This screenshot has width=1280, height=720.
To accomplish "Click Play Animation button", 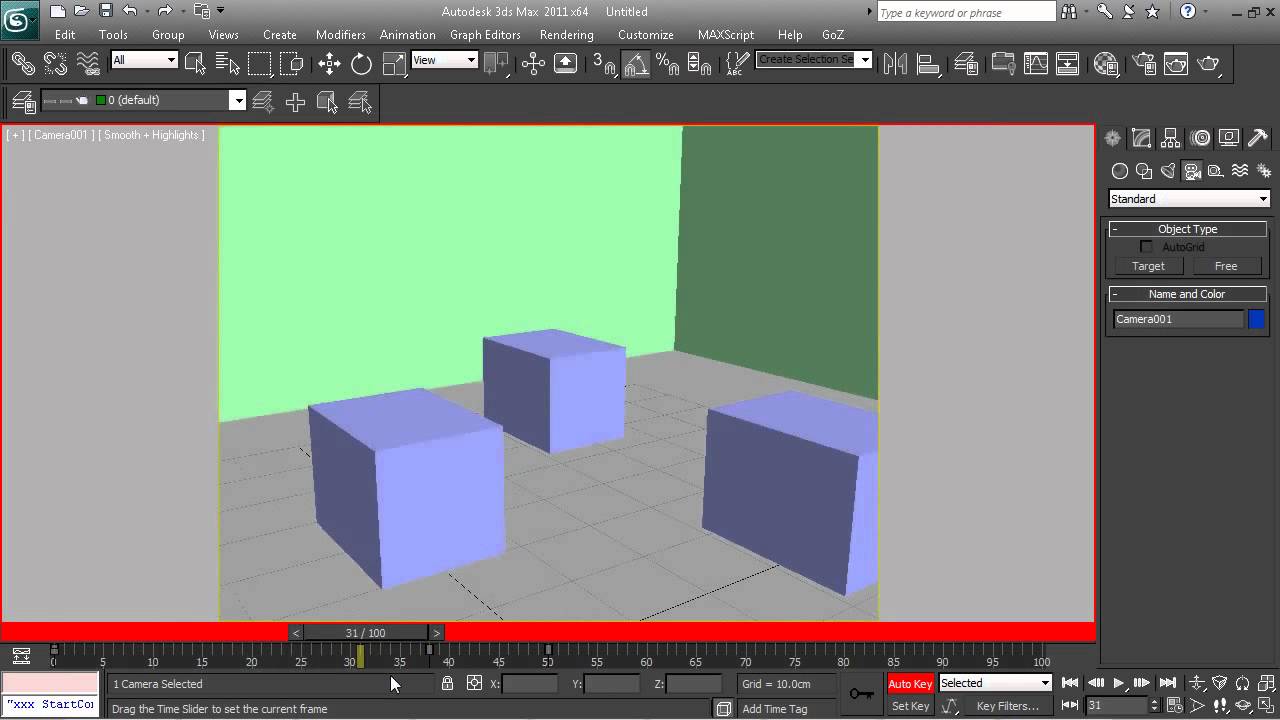I will pyautogui.click(x=1118, y=683).
